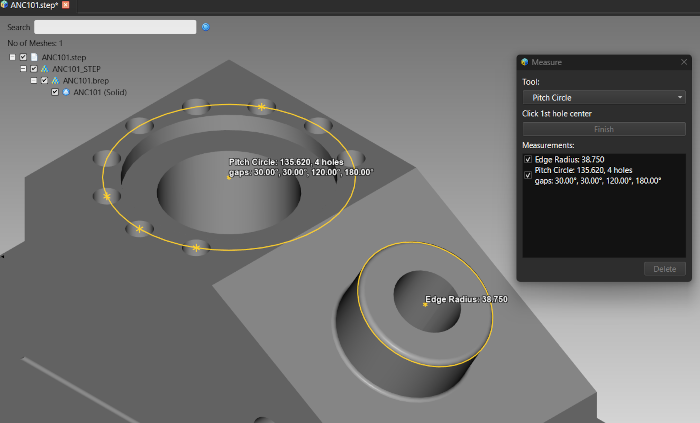Click the Edge Radius: 38.750 viewport label
This screenshot has width=700, height=423.
coord(466,299)
